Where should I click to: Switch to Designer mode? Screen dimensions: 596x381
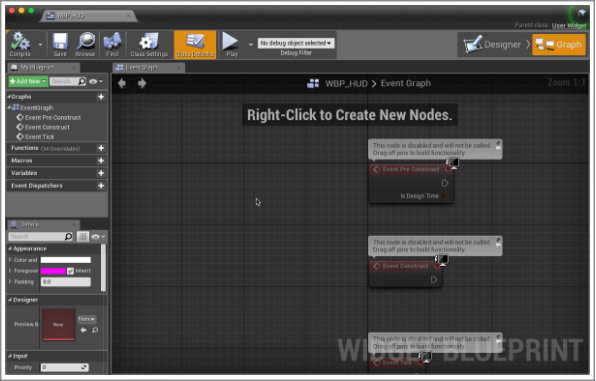click(x=493, y=44)
